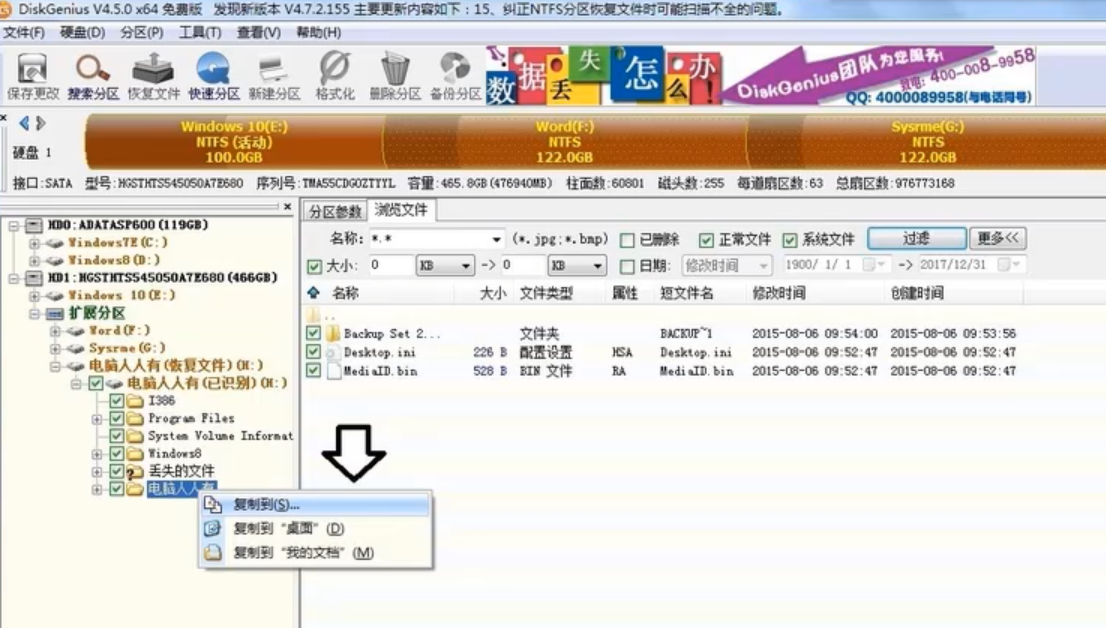Uncheck the Desktop.ini file checkbox

tap(314, 352)
